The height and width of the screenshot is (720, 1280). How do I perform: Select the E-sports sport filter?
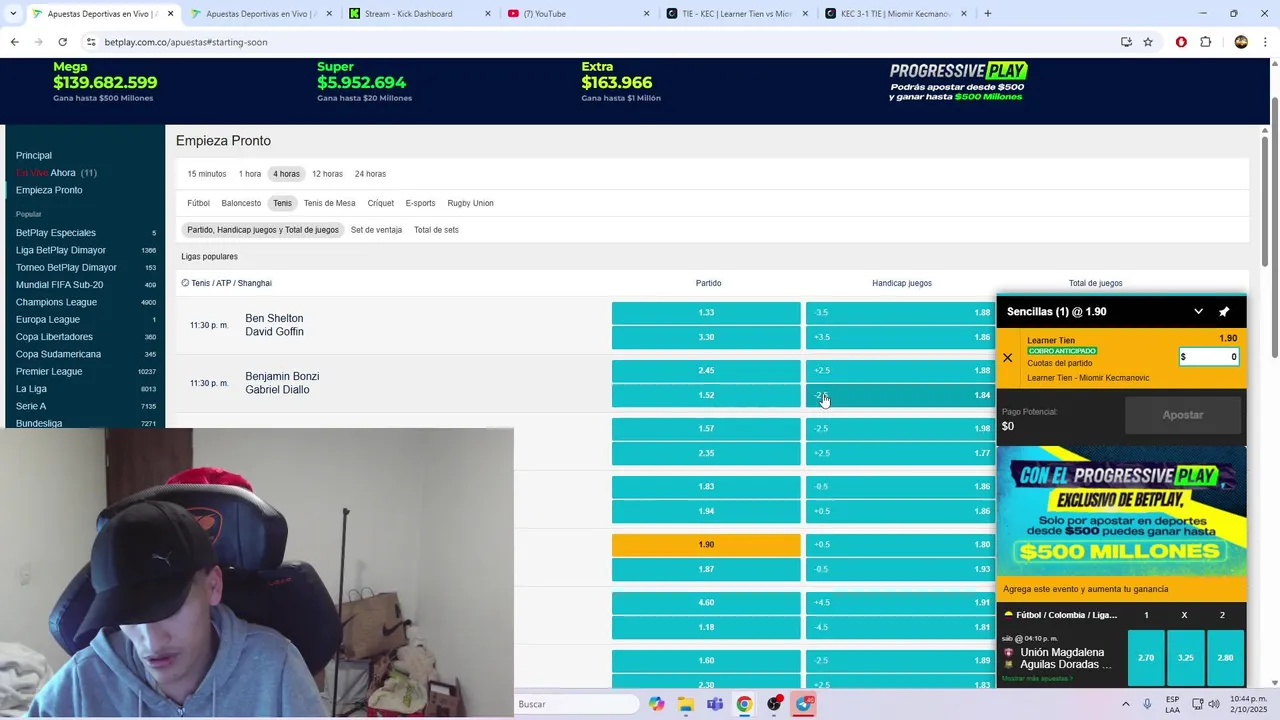click(420, 203)
